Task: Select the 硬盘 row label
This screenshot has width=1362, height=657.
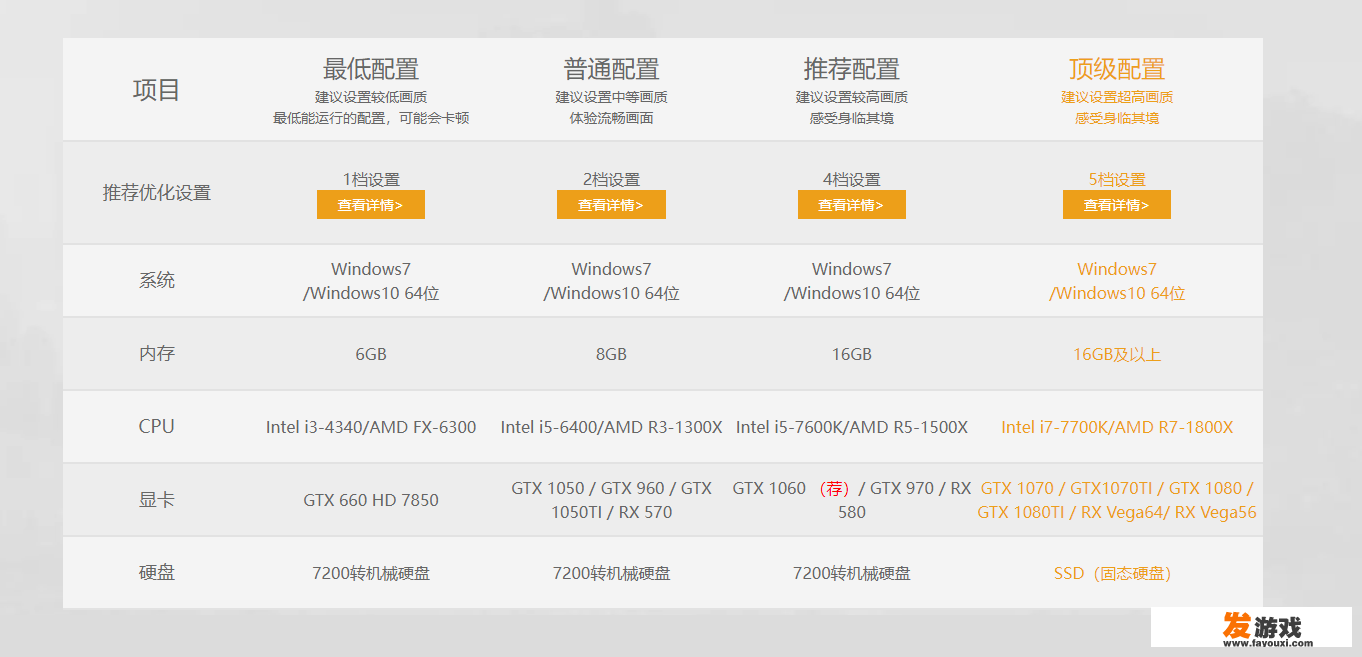Action: [157, 573]
